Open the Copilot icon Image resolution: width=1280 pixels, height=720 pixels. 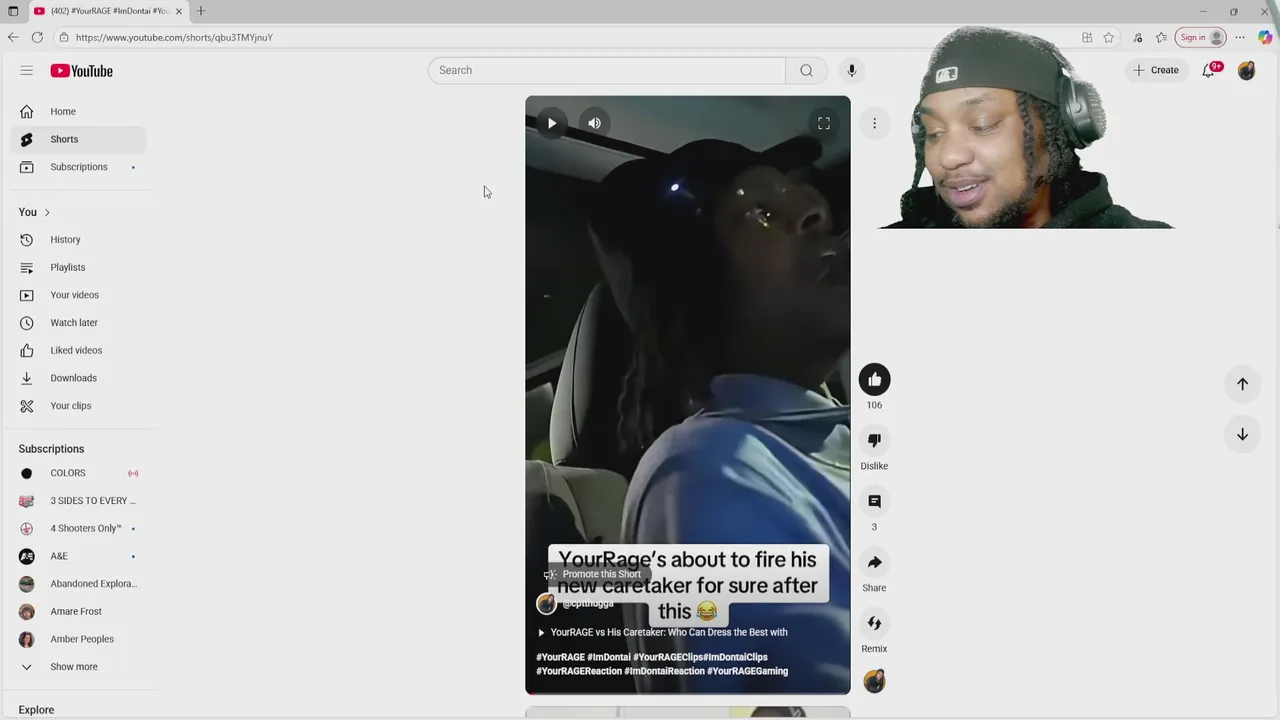coord(1265,37)
